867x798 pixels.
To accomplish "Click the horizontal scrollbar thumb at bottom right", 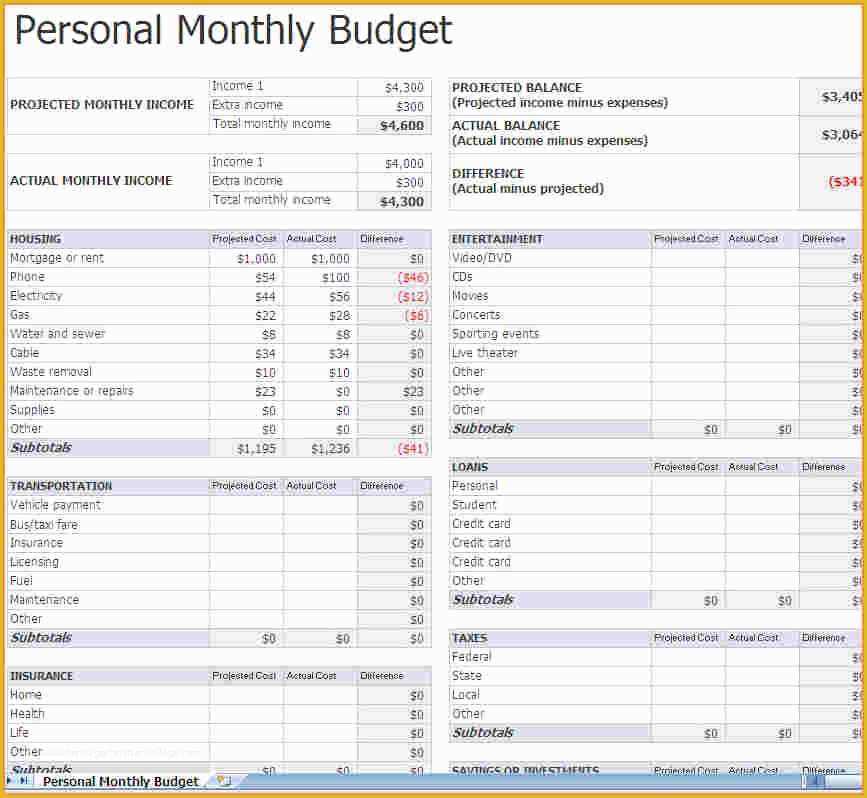I will pos(814,781).
